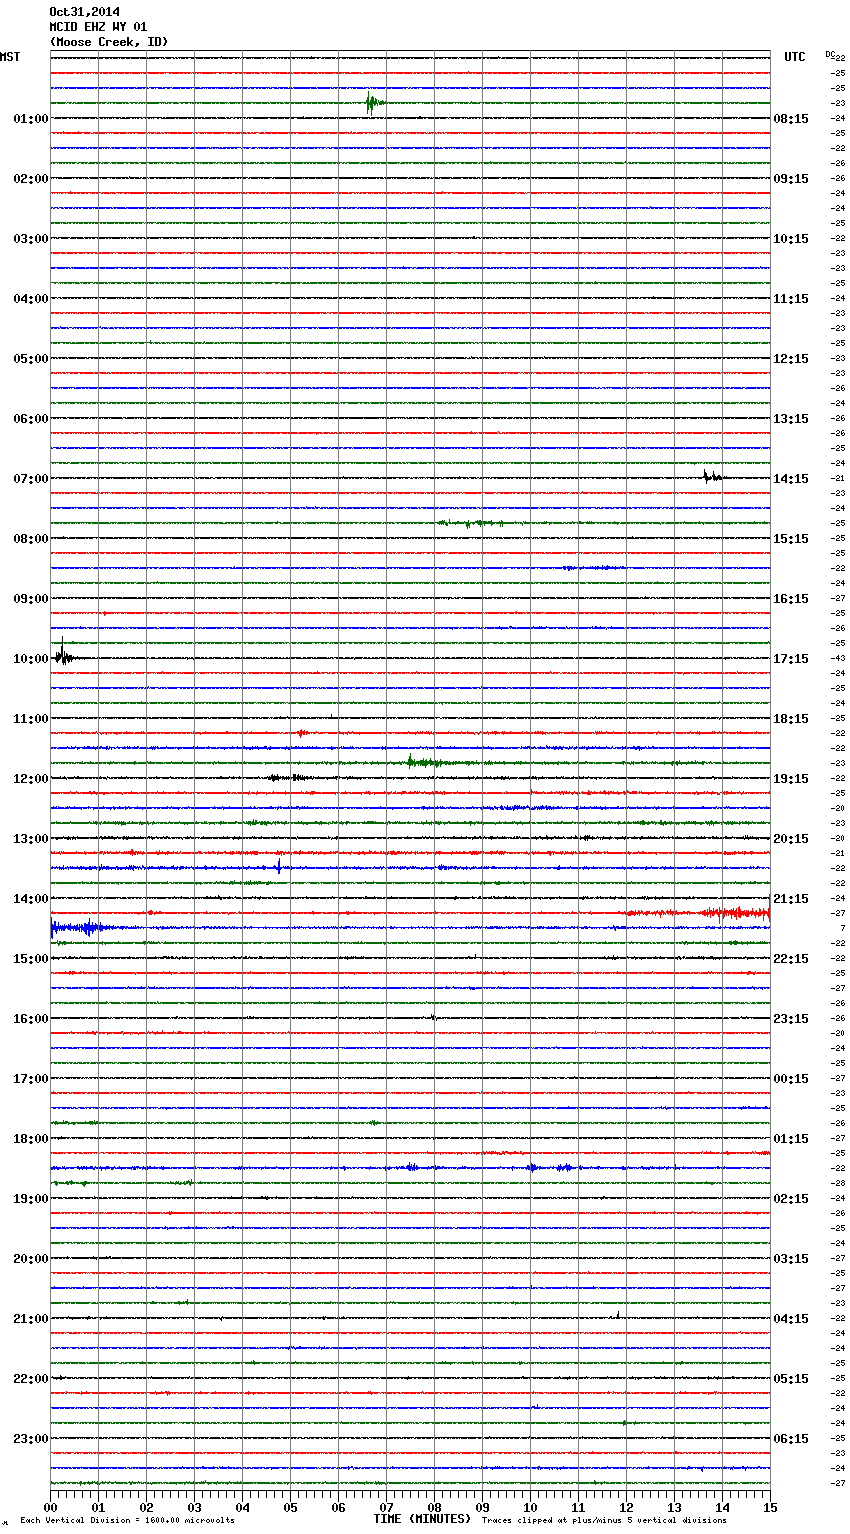This screenshot has width=850, height=1534.
Task: Select the 10:00 MST time label
Action: point(31,659)
